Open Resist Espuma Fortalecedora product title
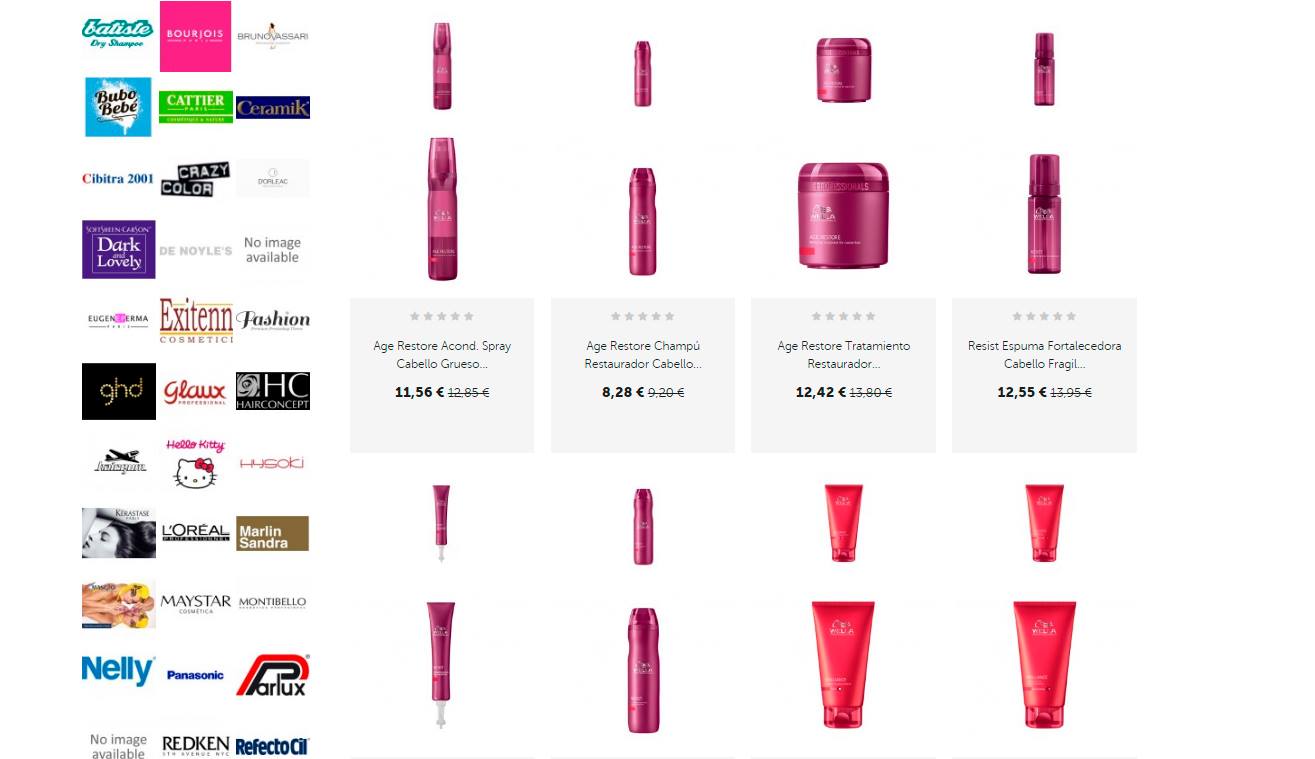This screenshot has width=1315, height=759. tap(1044, 354)
